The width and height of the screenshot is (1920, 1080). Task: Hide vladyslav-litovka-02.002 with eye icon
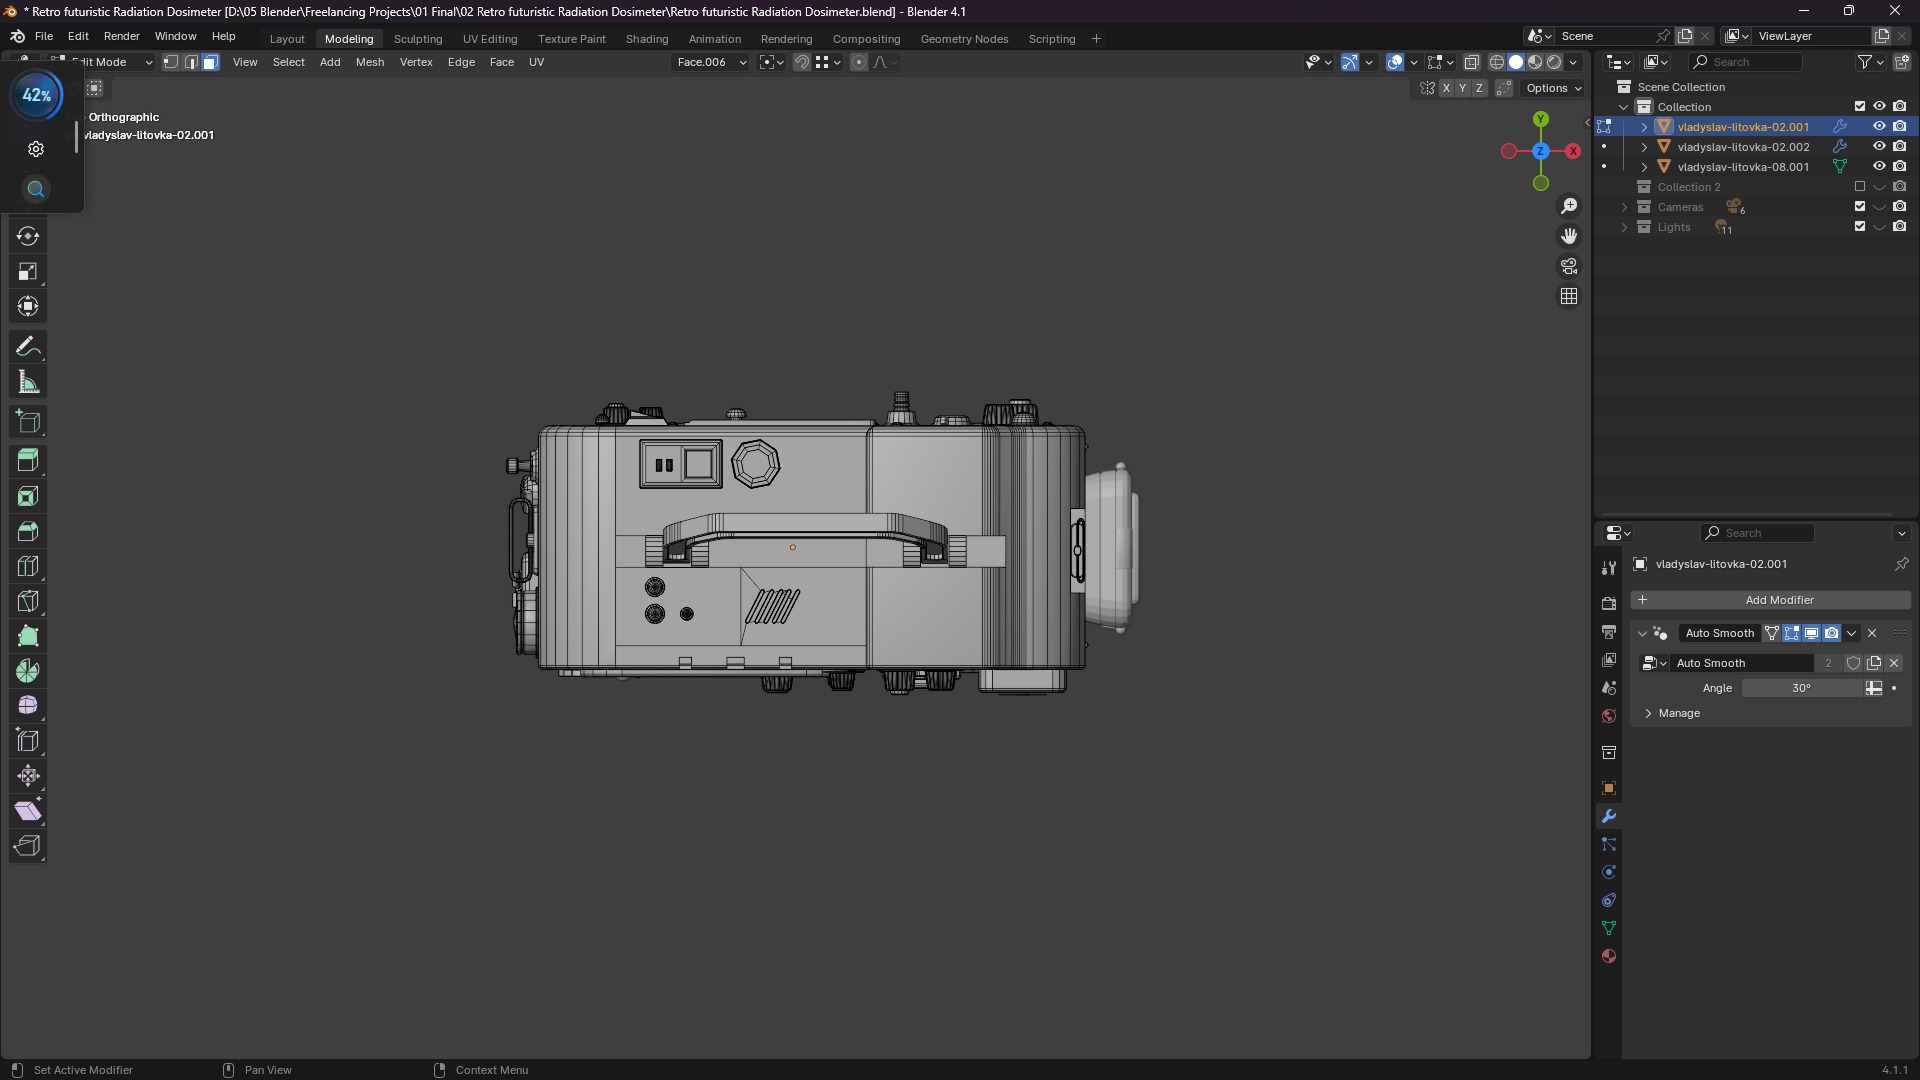tap(1879, 147)
